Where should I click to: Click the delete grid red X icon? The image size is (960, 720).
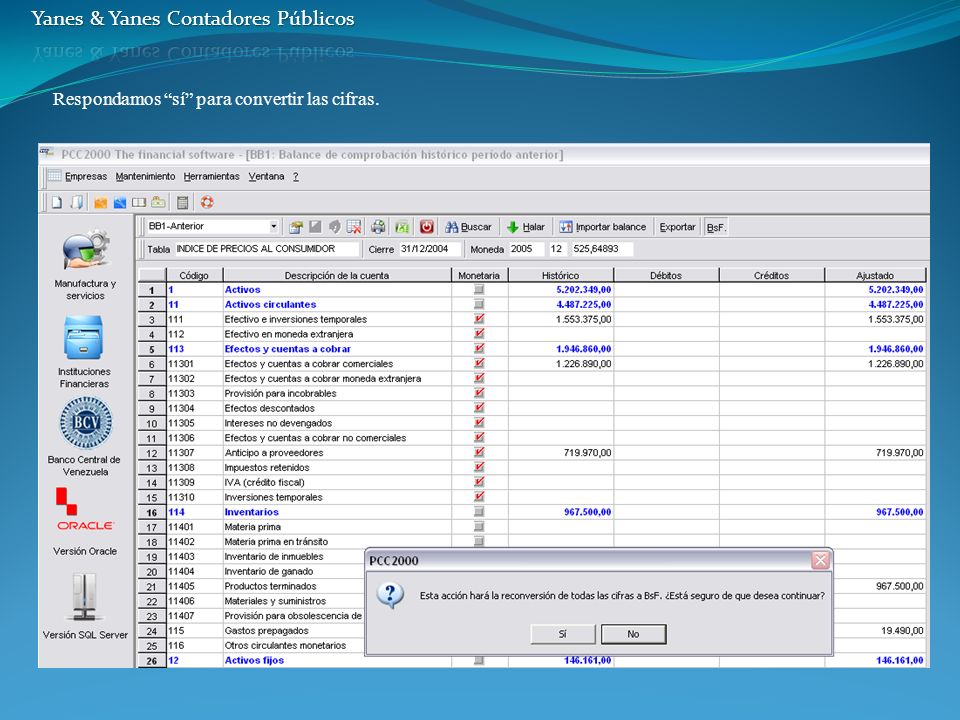(x=354, y=227)
